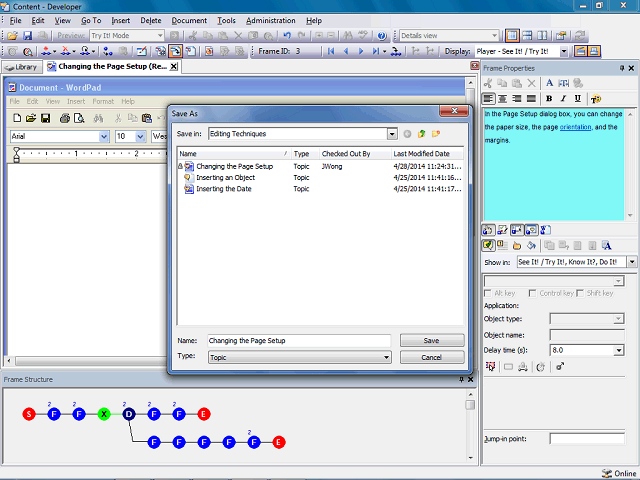Click the blue floppy save icon
Viewport: 640px width, 480px height.
(27, 36)
